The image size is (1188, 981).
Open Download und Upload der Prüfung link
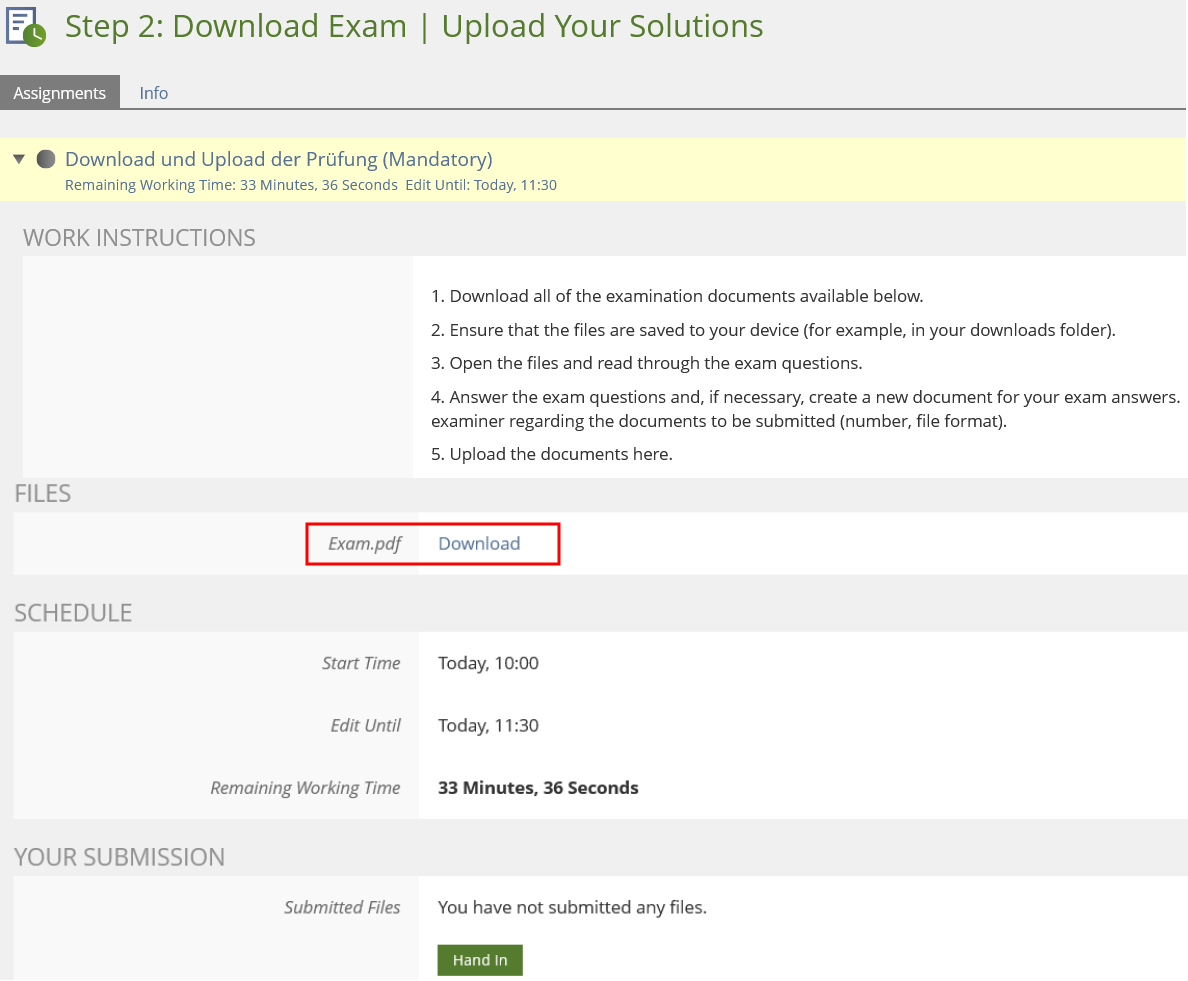pyautogui.click(x=278, y=159)
